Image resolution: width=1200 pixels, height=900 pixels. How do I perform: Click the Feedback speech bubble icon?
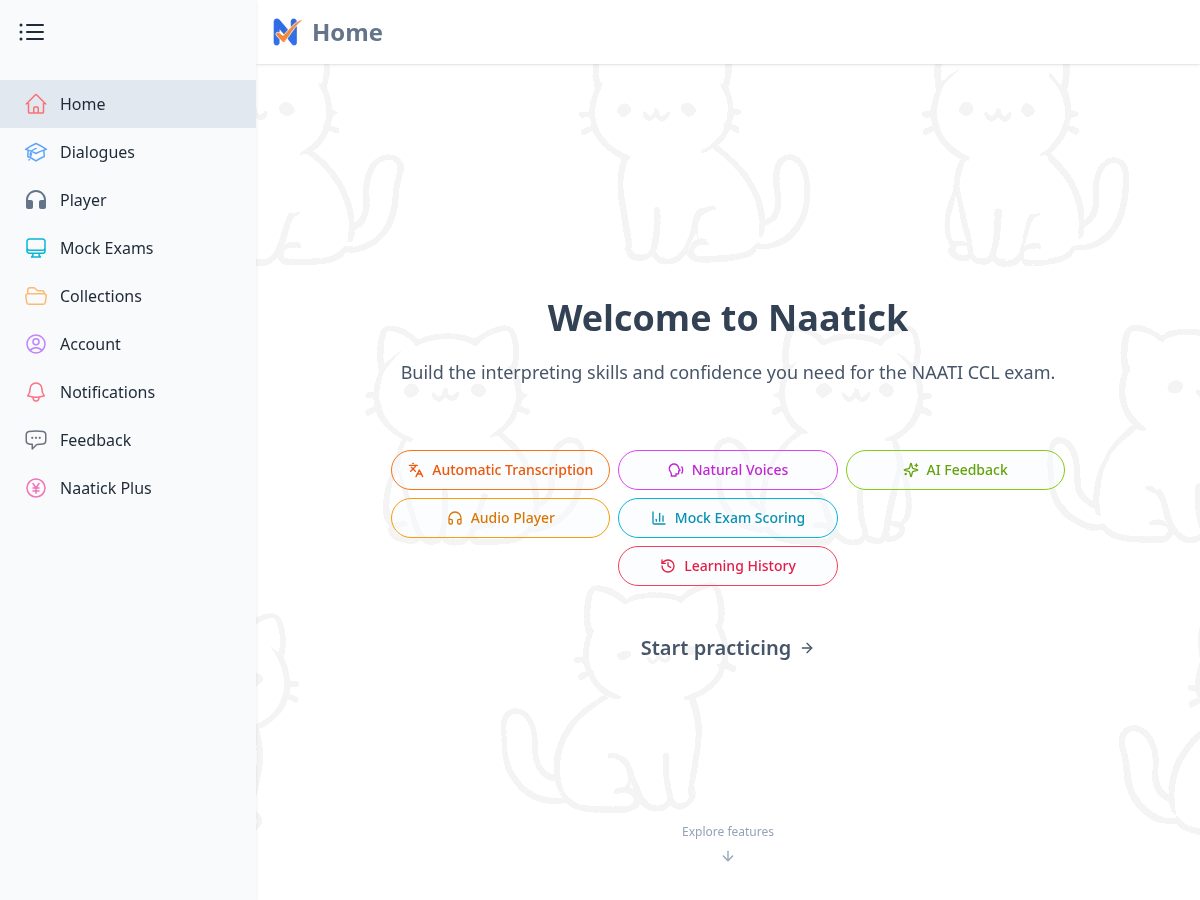tap(36, 440)
